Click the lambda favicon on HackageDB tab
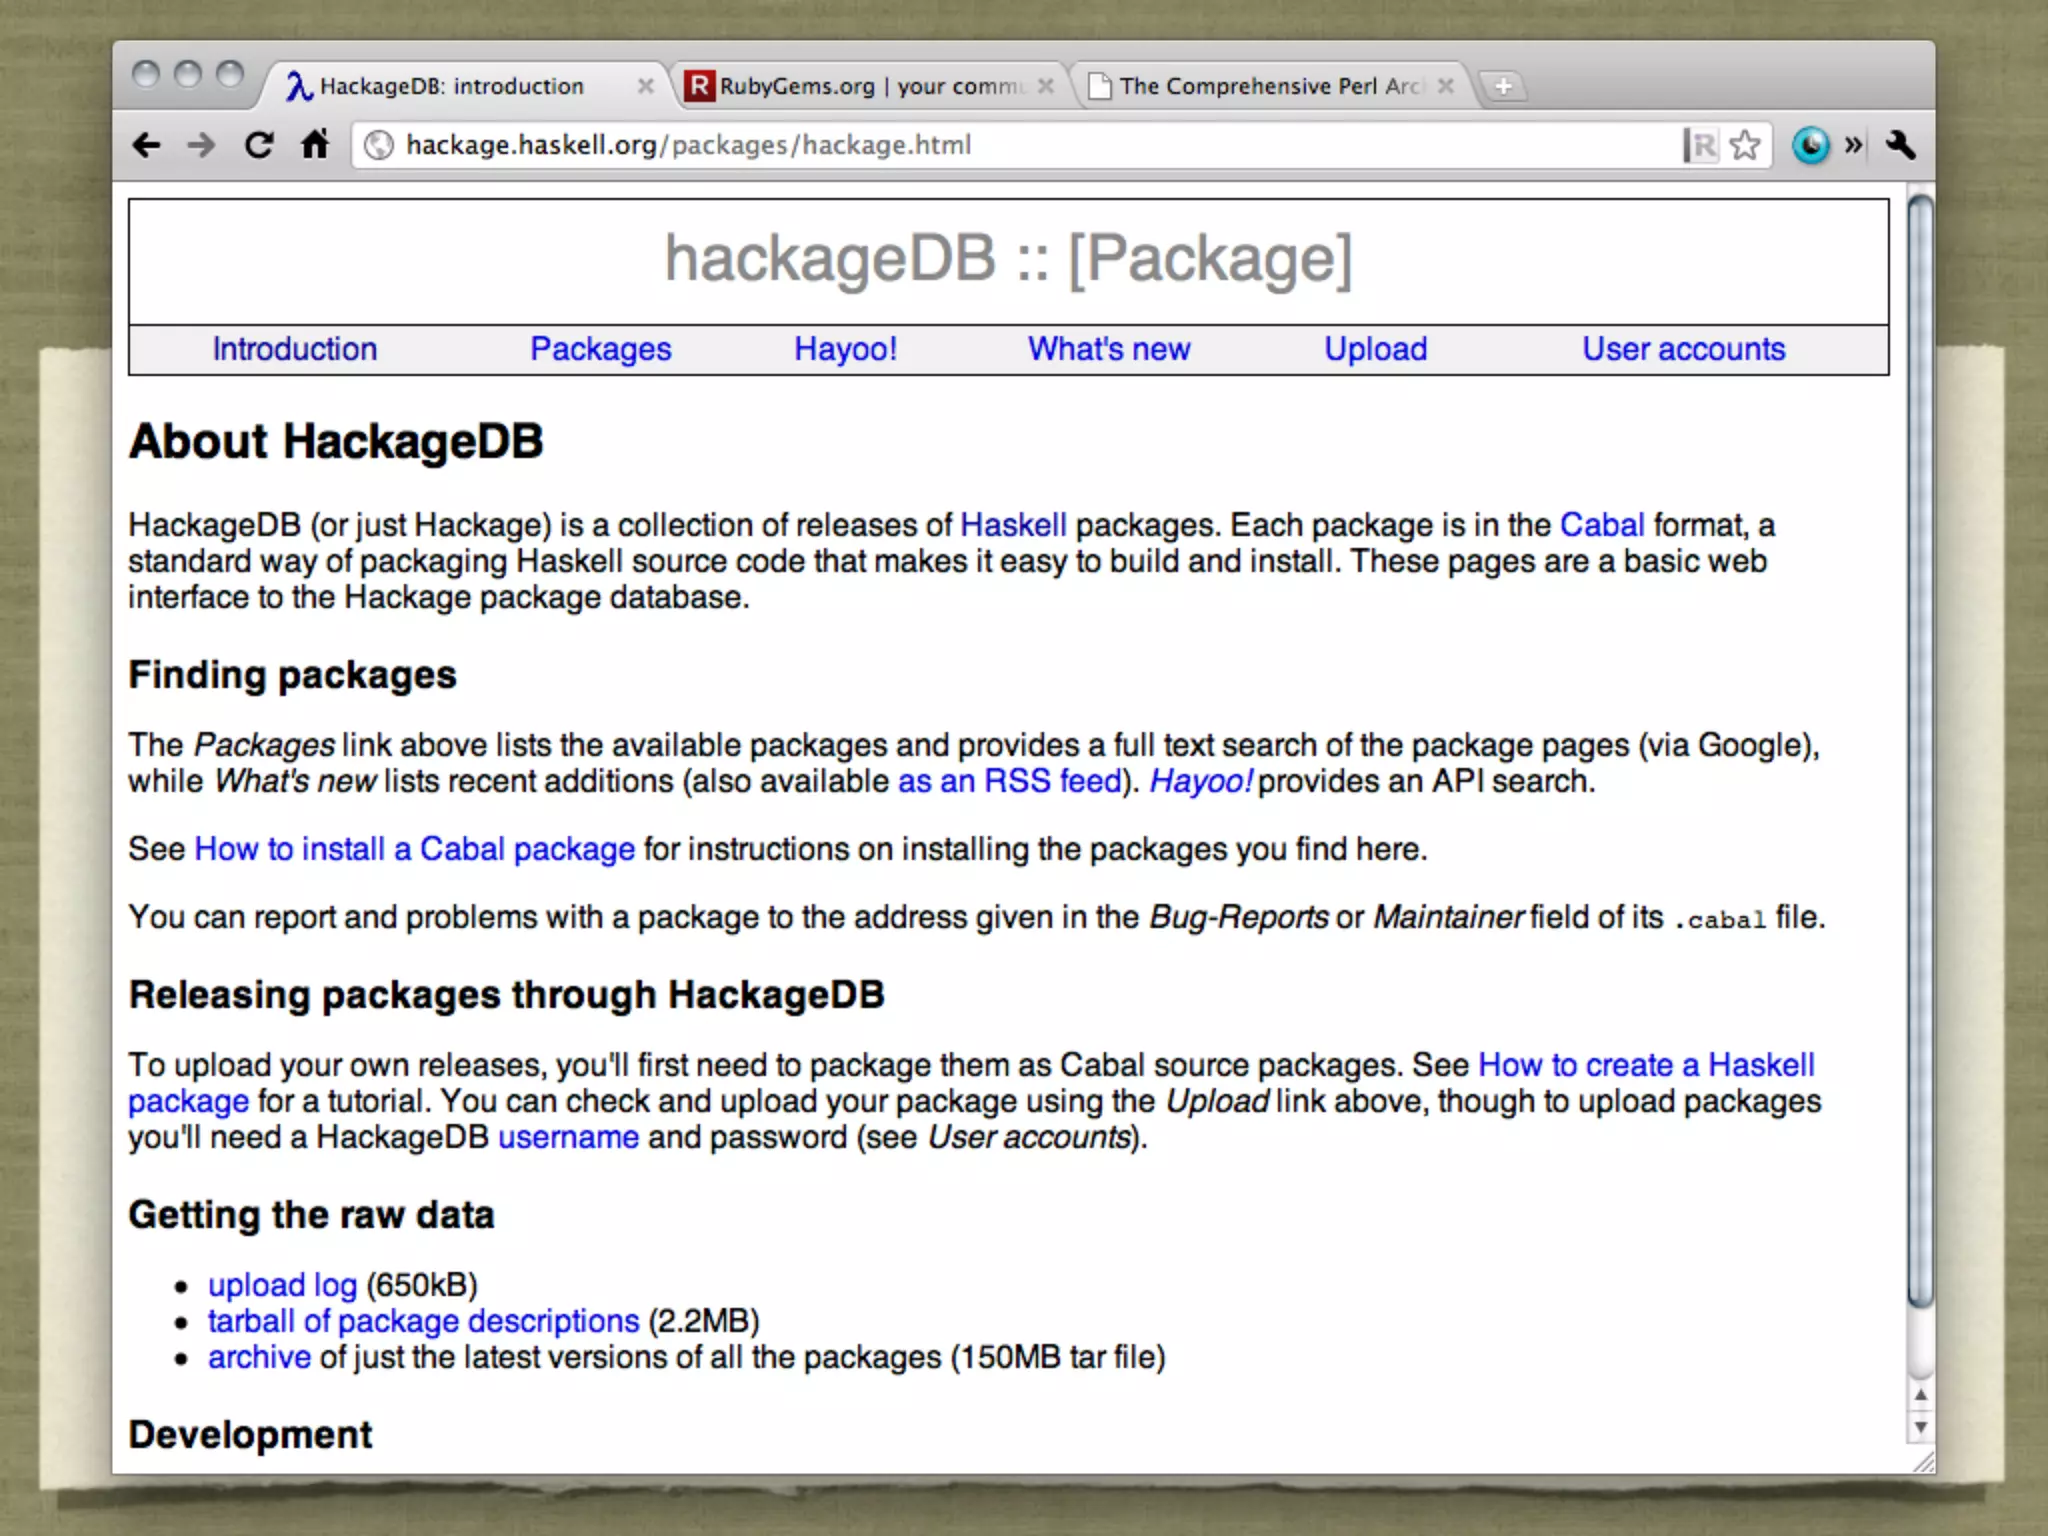The width and height of the screenshot is (2048, 1536). pyautogui.click(x=299, y=87)
